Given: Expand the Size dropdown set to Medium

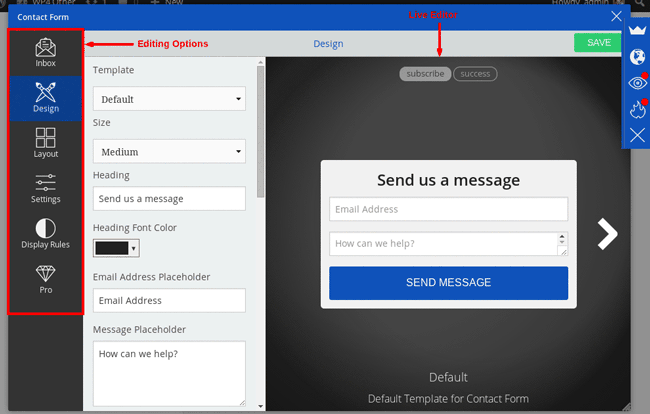Looking at the screenshot, I should [169, 152].
